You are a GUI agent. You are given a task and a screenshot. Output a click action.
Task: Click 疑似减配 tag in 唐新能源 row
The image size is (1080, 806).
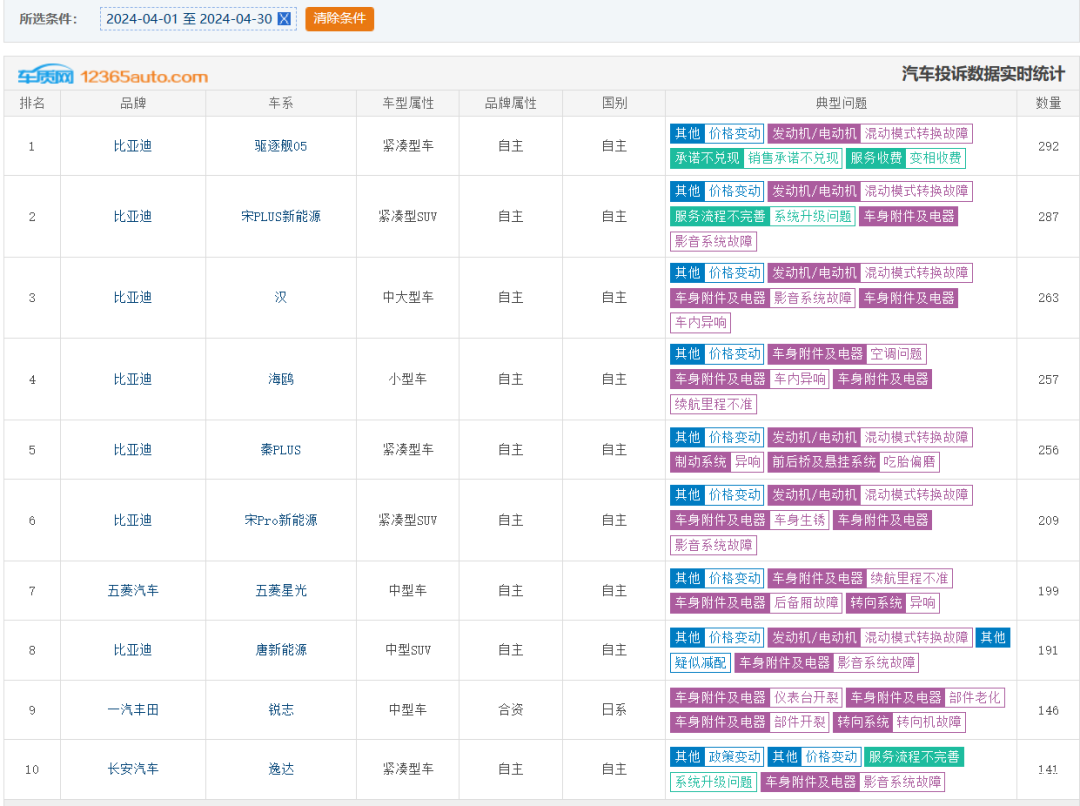(700, 662)
